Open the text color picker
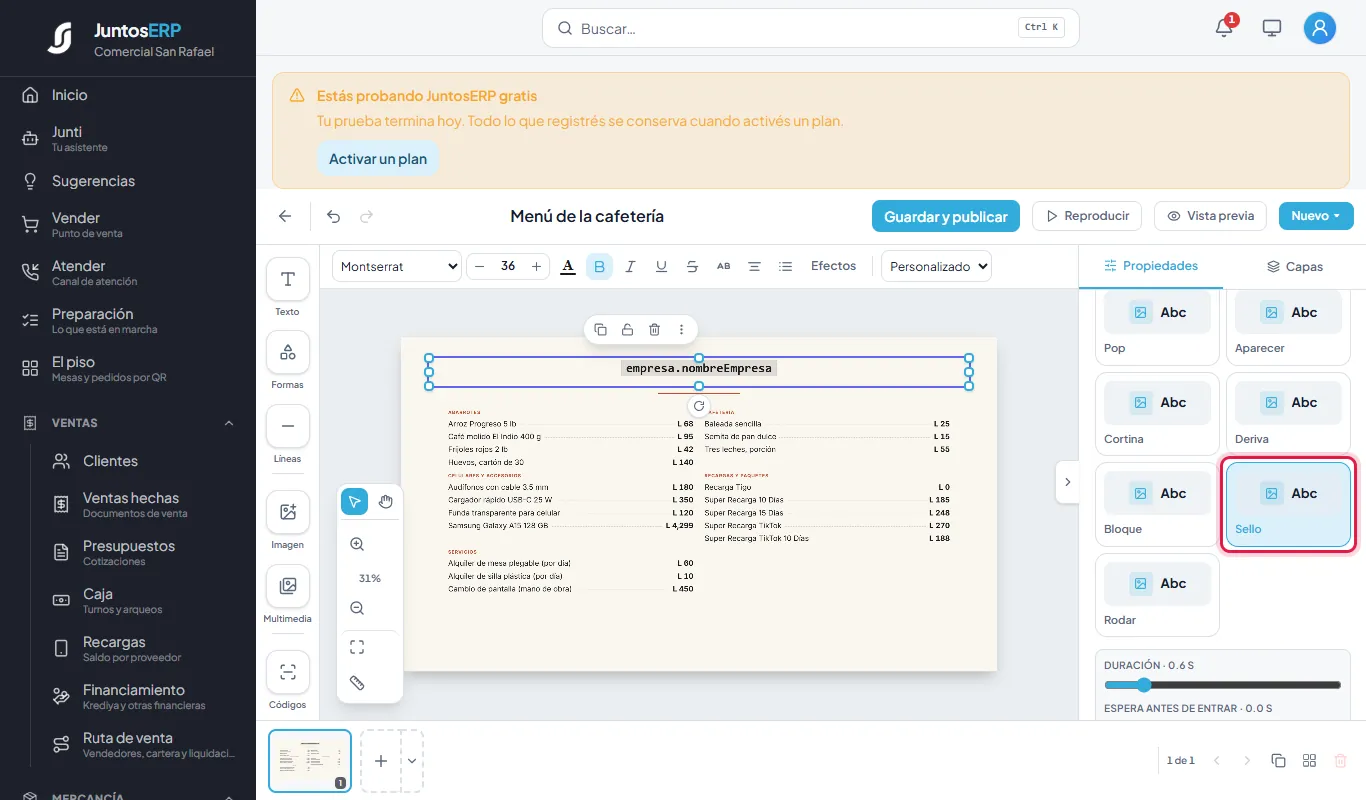 click(x=568, y=266)
